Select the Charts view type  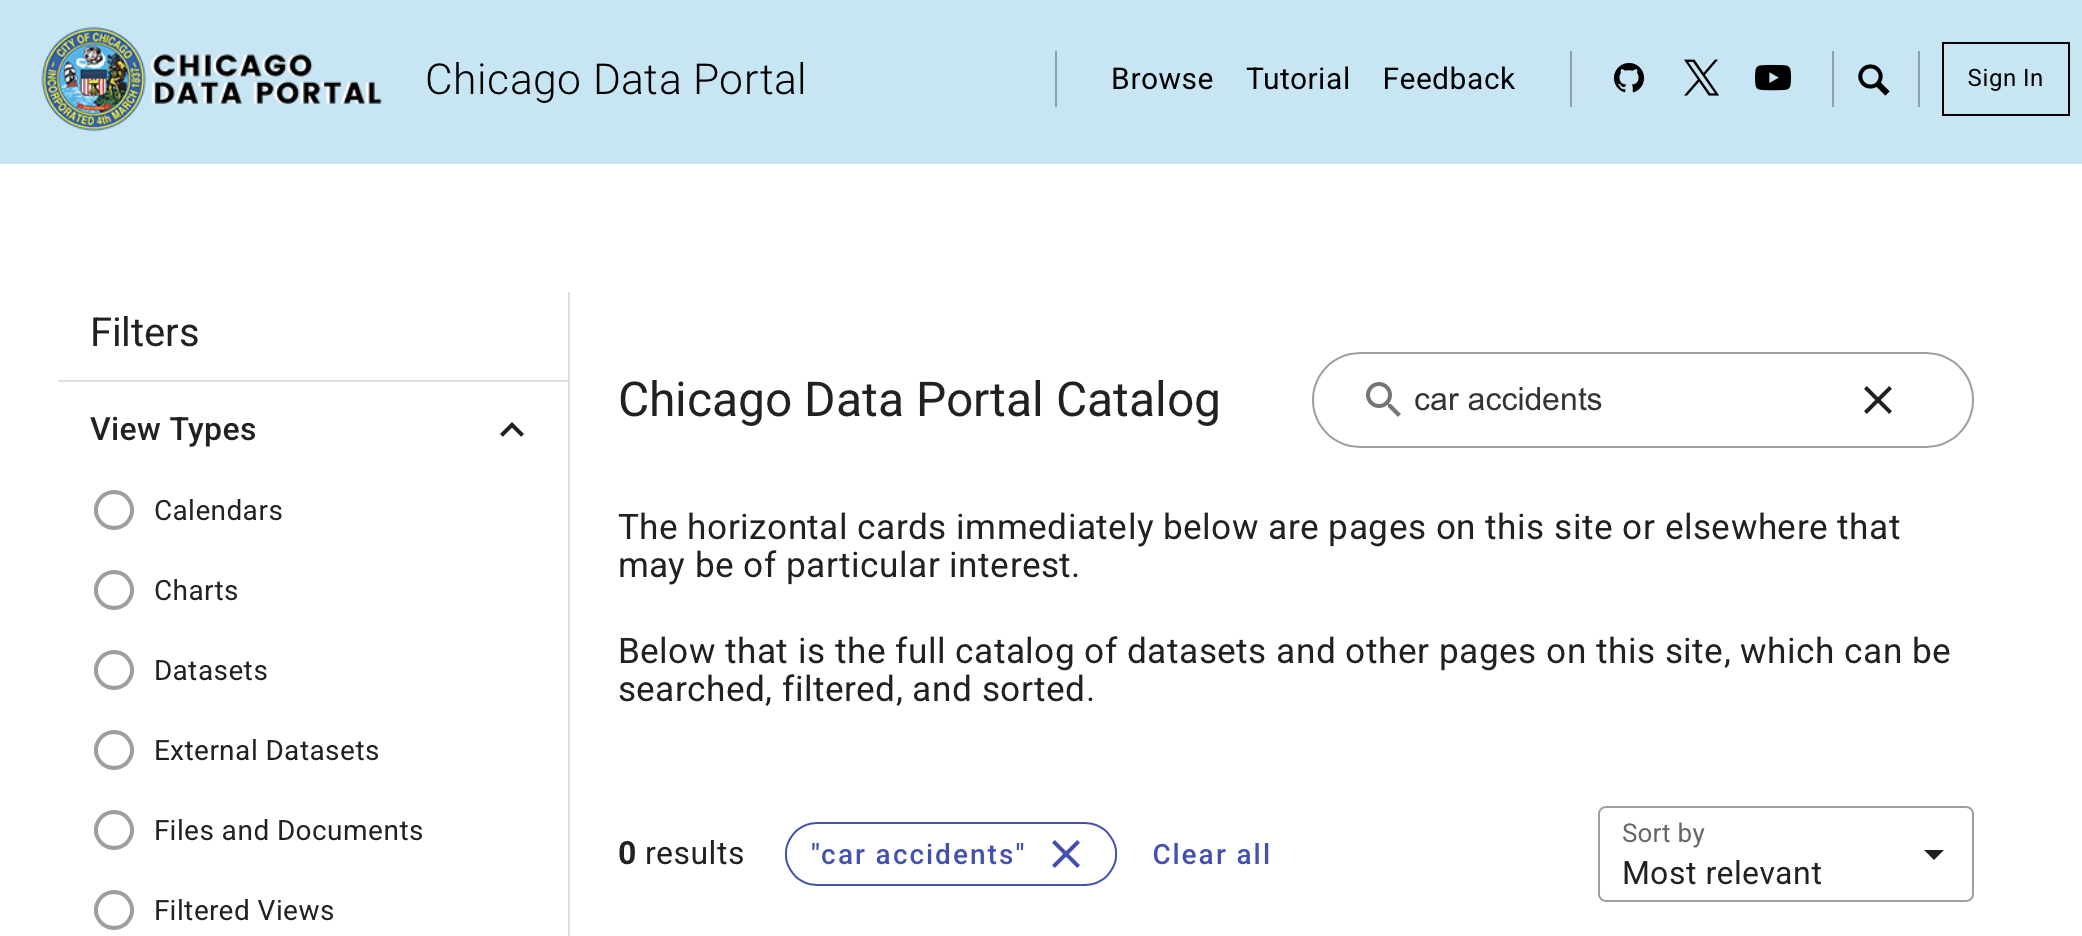(x=114, y=590)
